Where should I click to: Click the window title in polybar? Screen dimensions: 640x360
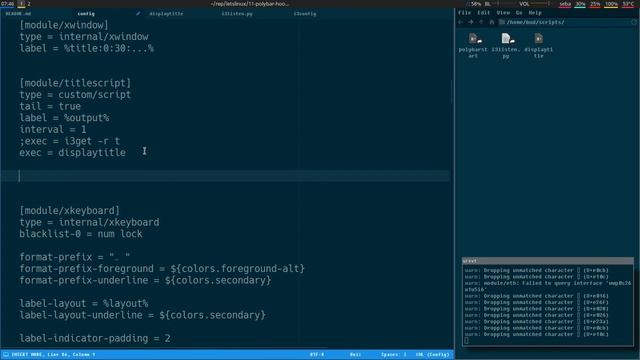click(250, 4)
